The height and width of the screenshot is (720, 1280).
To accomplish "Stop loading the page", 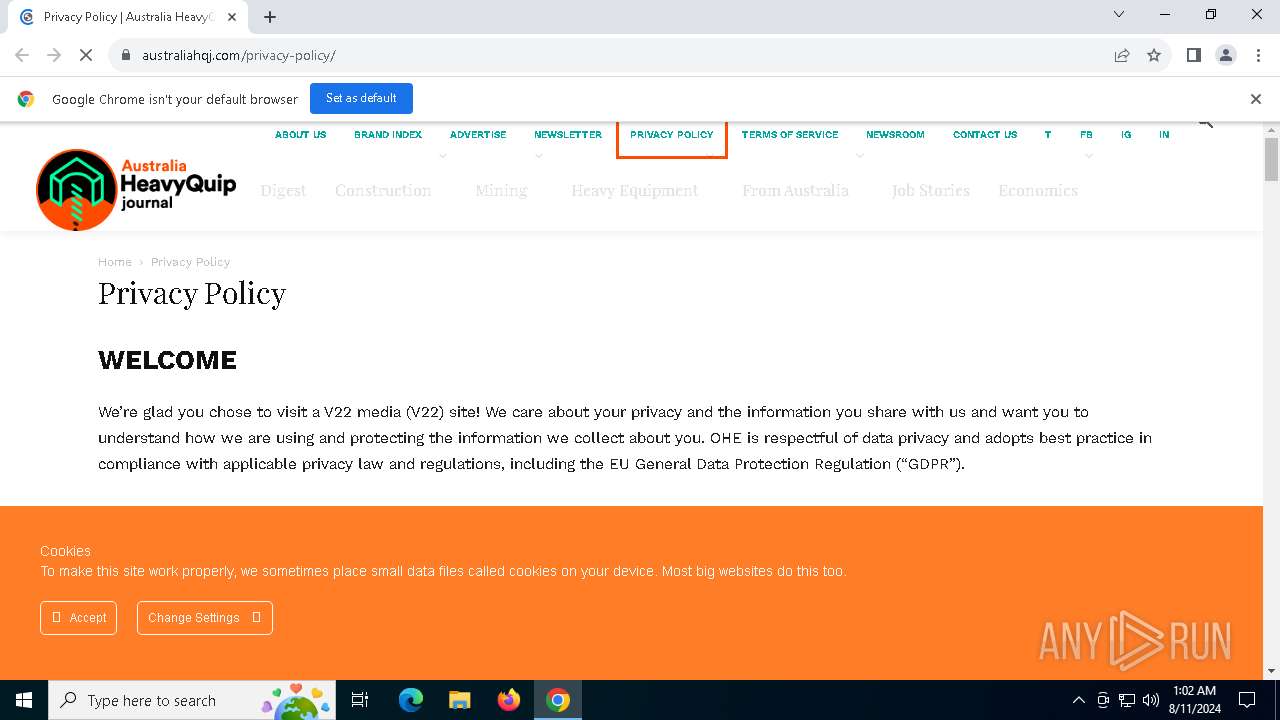I will (x=86, y=55).
